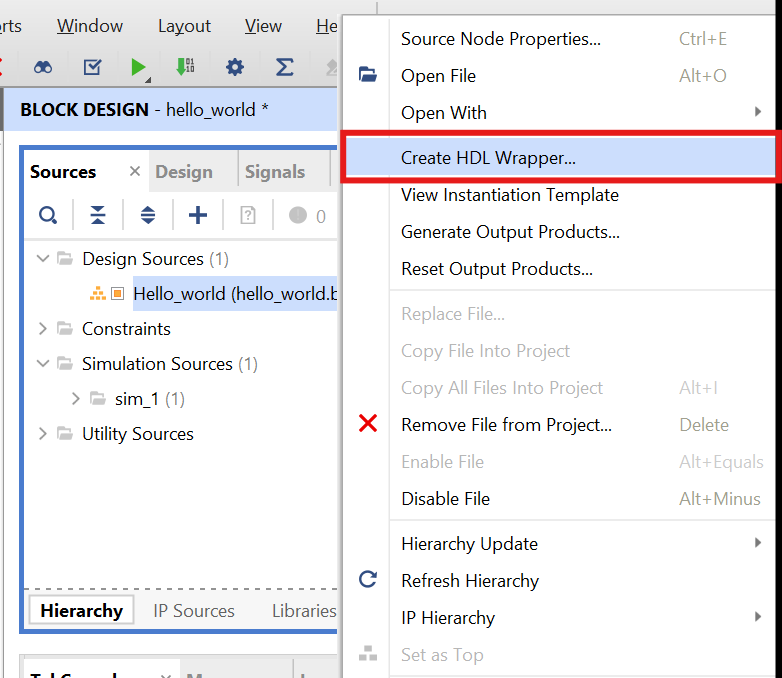Choose Generate Output Products menu entry
Screen dimensions: 782x678
point(510,232)
